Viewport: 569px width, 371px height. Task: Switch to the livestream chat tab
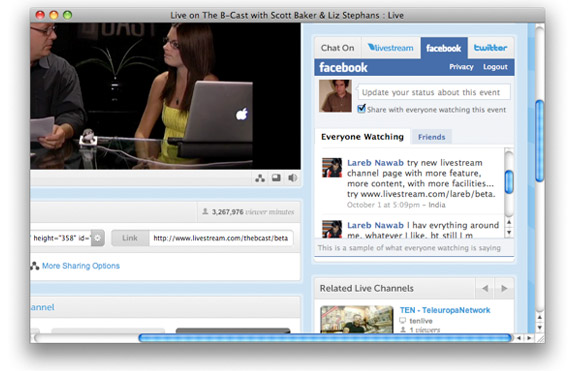tap(391, 48)
